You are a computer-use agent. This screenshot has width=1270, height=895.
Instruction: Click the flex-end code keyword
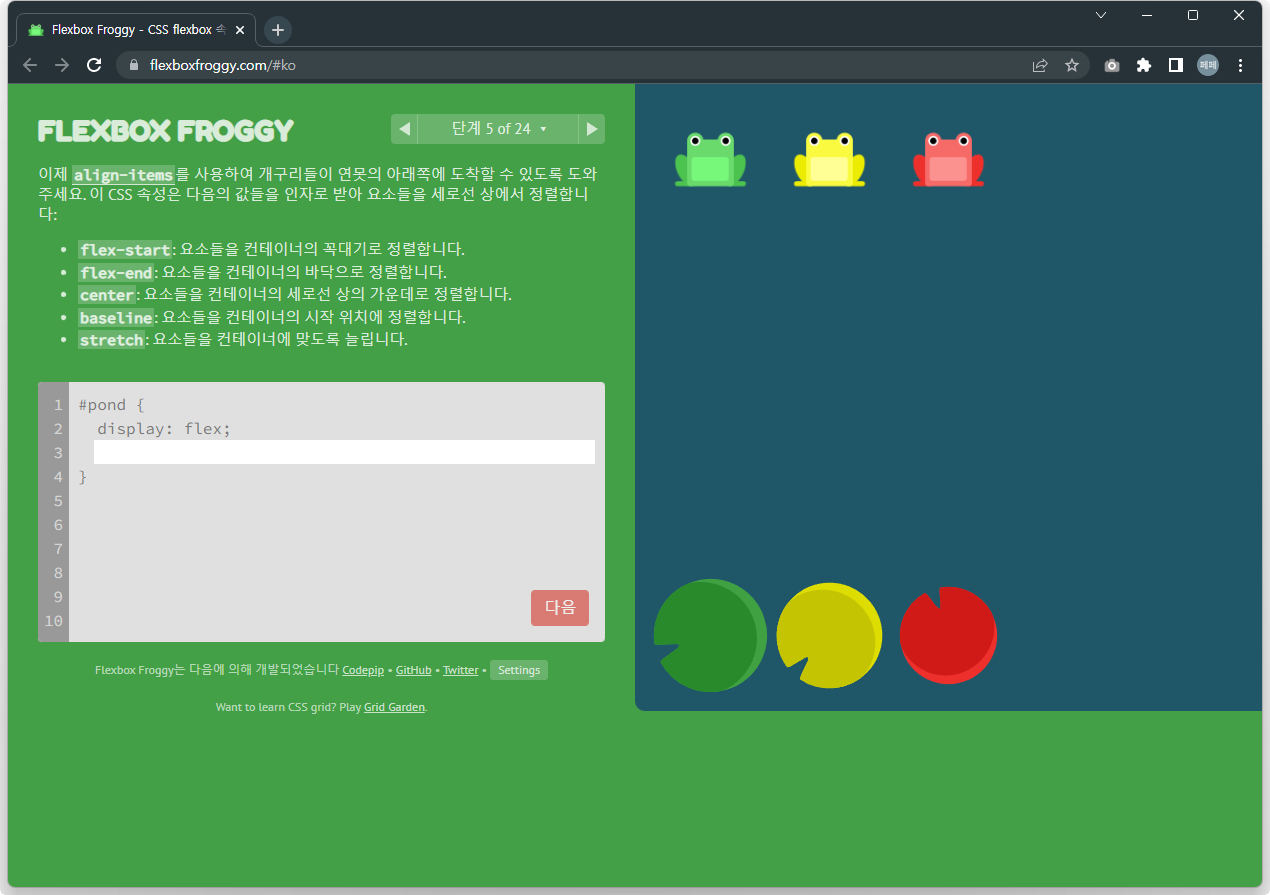point(116,273)
